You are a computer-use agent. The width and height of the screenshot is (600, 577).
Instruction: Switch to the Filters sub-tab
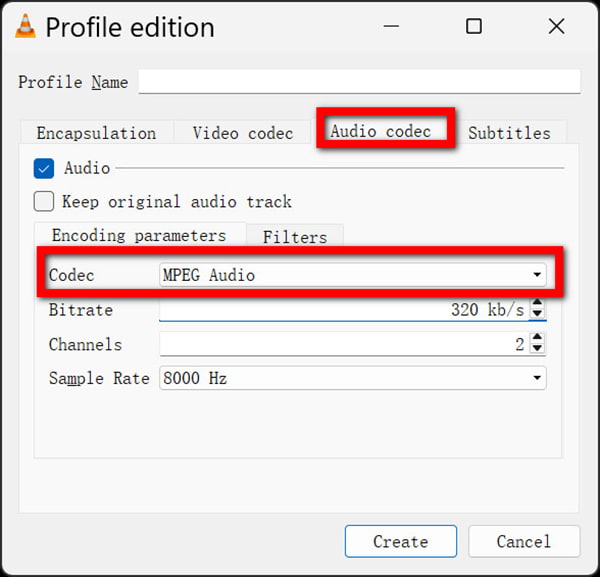295,236
